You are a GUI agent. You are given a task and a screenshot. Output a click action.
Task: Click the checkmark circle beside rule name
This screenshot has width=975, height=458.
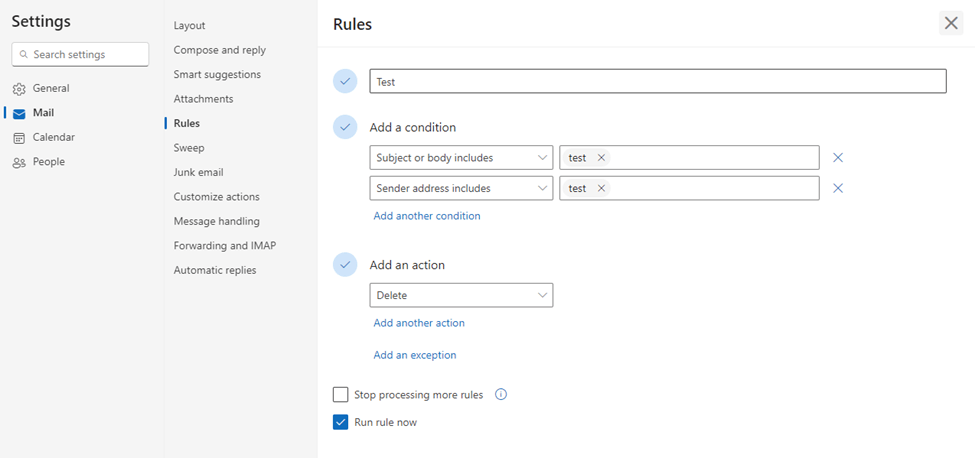[x=345, y=81]
